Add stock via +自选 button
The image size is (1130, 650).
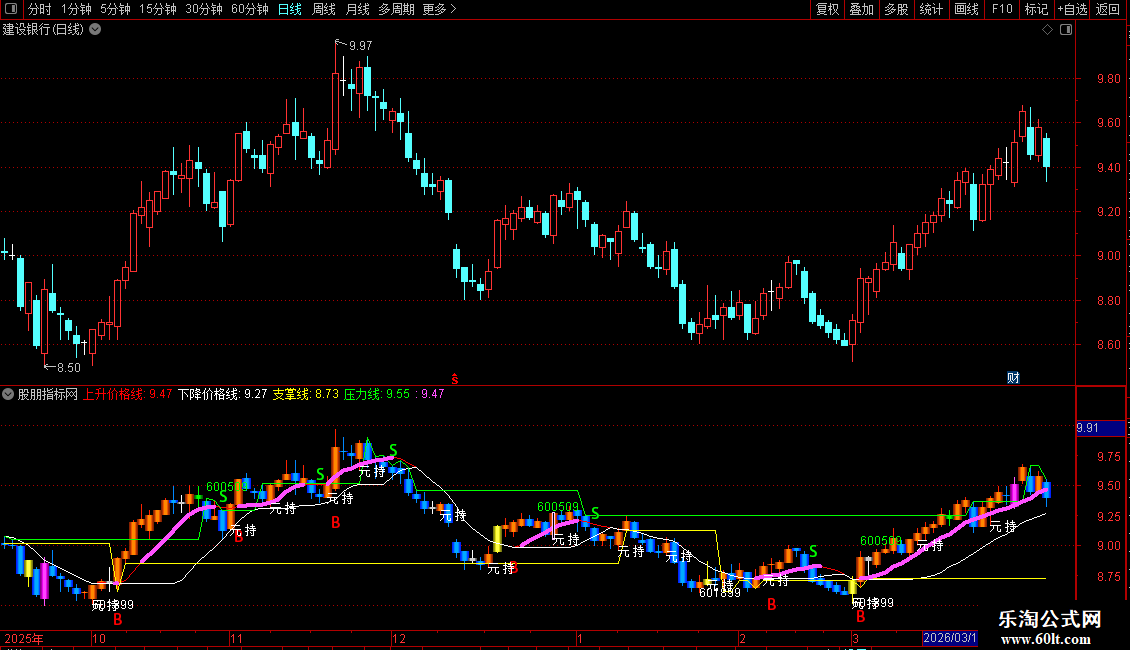click(1072, 9)
